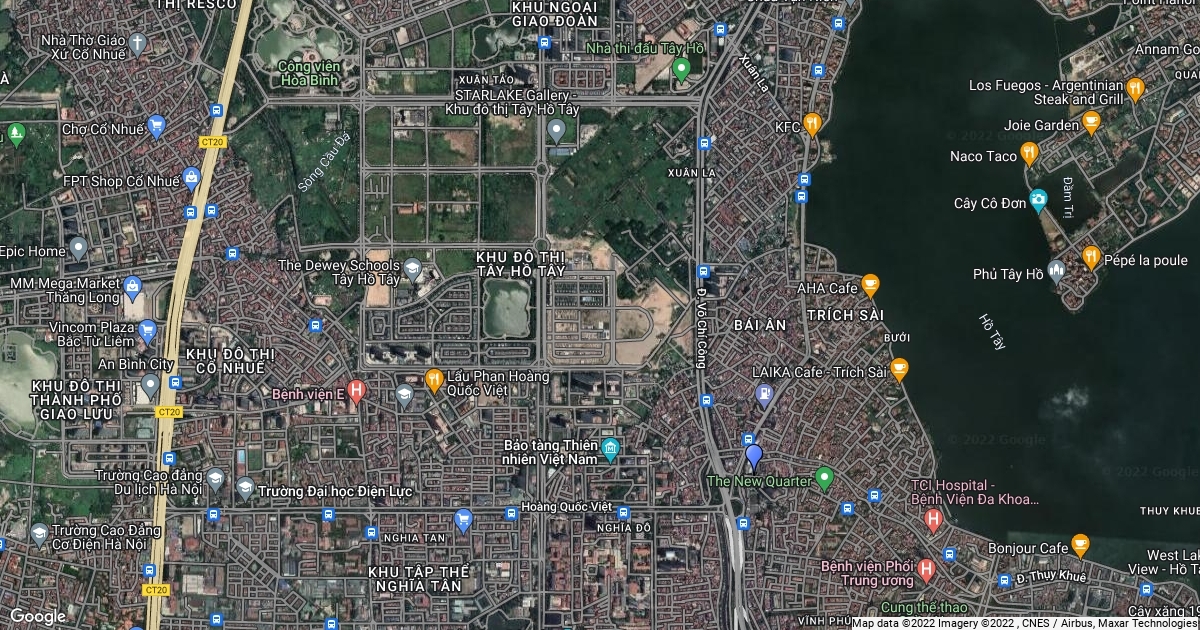
Task: Click the BÁI ÂN neighborhood label
Action: pyautogui.click(x=760, y=325)
